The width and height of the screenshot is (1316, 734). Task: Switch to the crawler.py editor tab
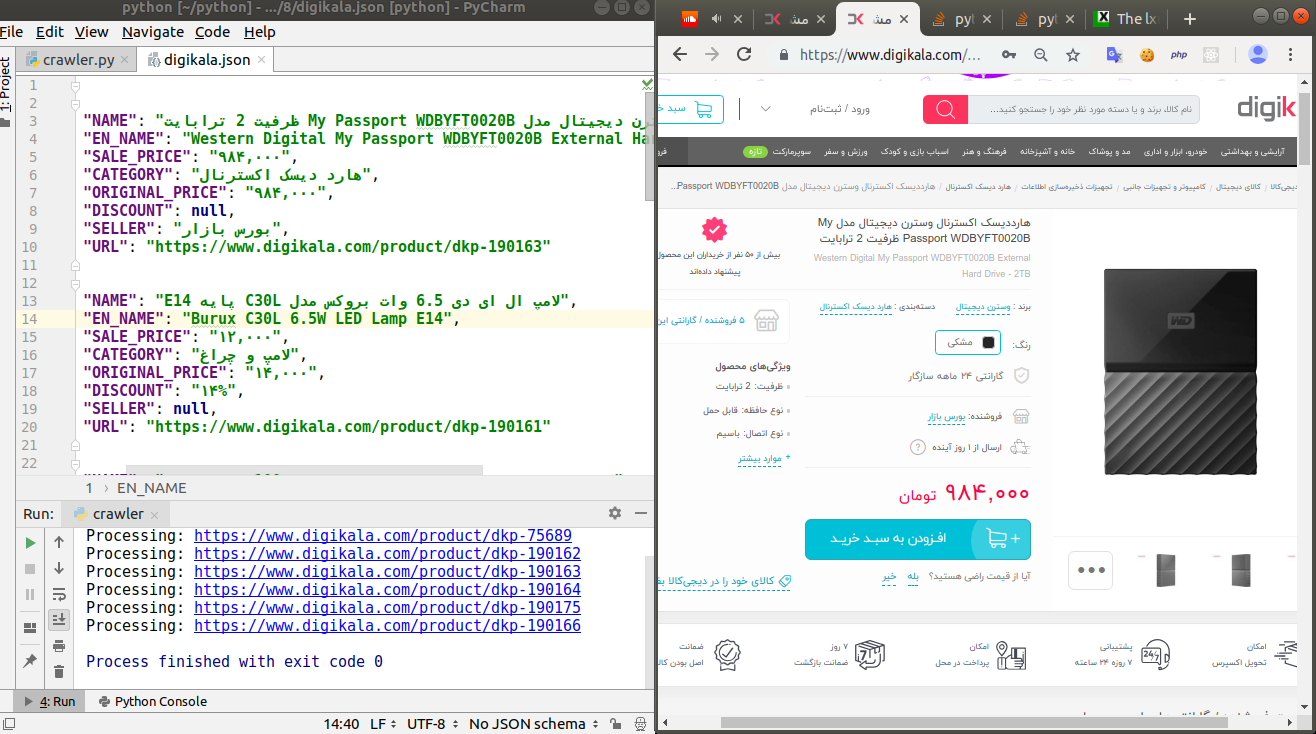tap(78, 60)
